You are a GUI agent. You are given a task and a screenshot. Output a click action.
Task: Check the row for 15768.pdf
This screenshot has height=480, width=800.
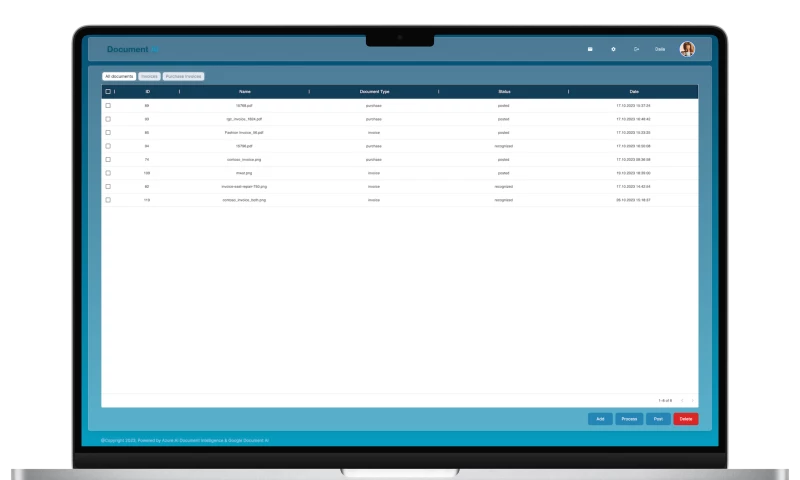pyautogui.click(x=108, y=106)
